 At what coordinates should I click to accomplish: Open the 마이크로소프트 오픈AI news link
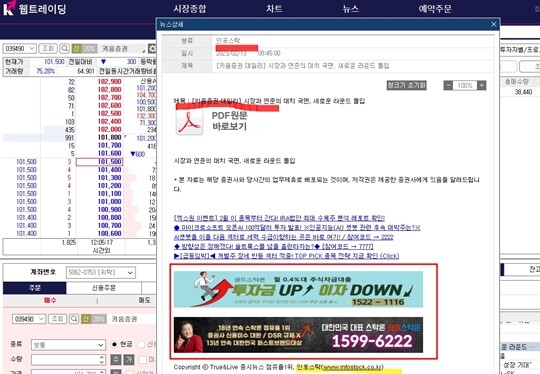[x=297, y=228]
